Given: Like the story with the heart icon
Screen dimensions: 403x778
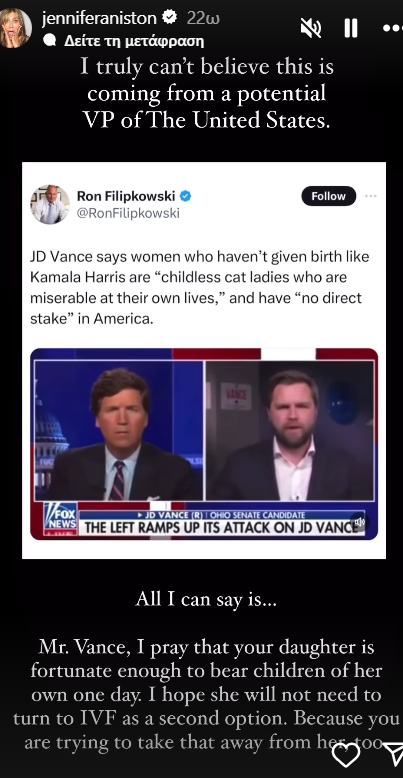Looking at the screenshot, I should (x=345, y=756).
